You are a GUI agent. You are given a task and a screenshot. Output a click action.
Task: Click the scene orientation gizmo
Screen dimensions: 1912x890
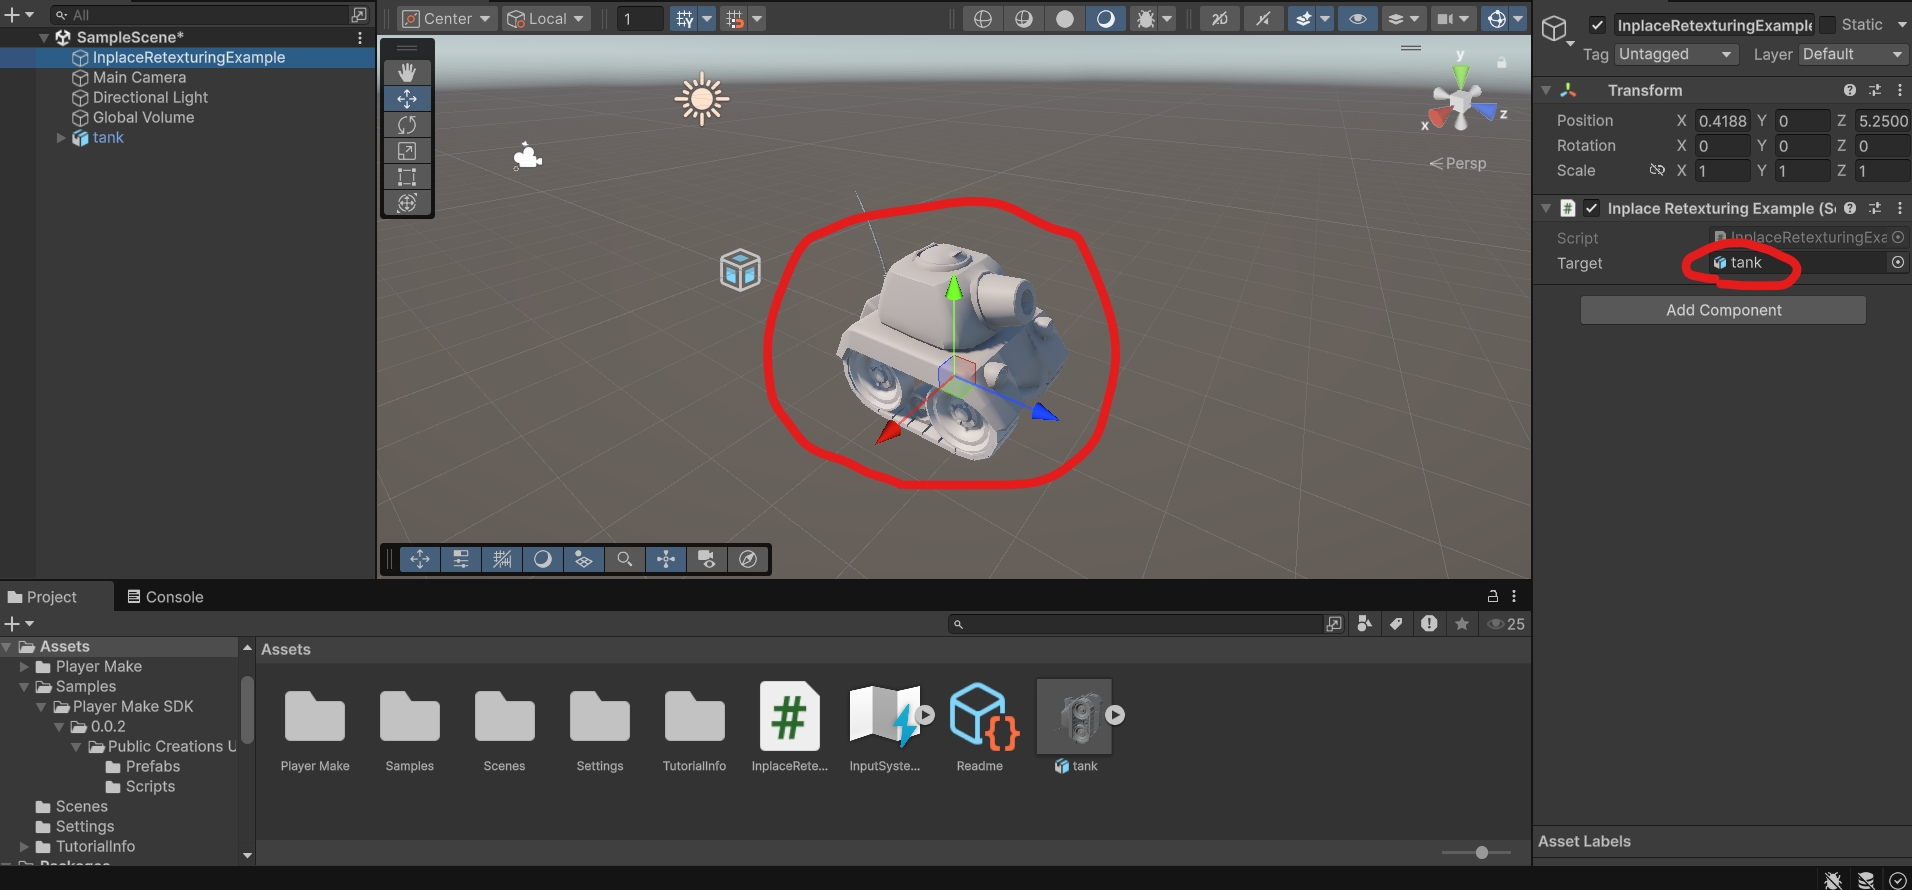click(1461, 100)
